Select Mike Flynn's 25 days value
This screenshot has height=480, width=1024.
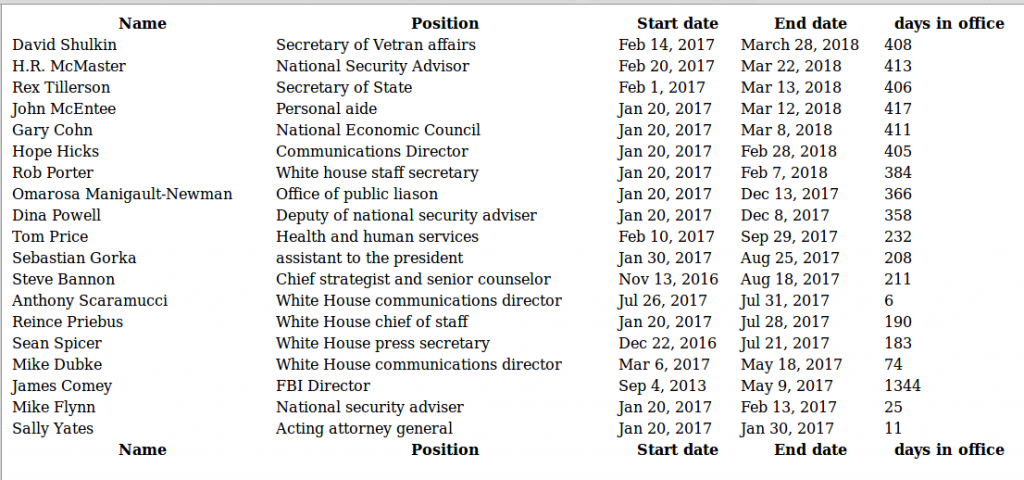[x=893, y=407]
